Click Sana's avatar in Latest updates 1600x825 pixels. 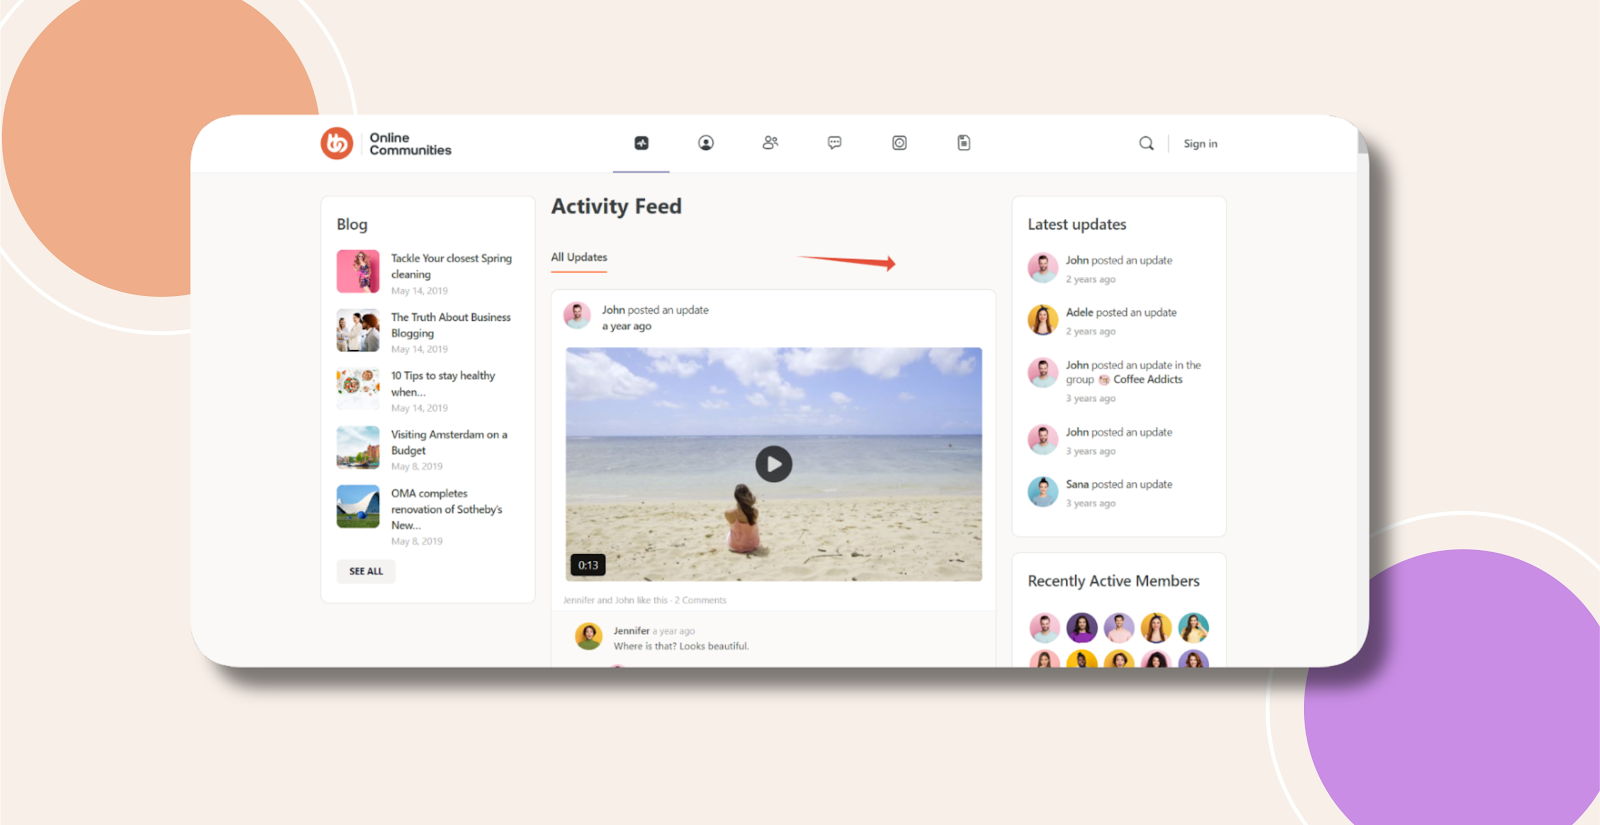(x=1043, y=492)
